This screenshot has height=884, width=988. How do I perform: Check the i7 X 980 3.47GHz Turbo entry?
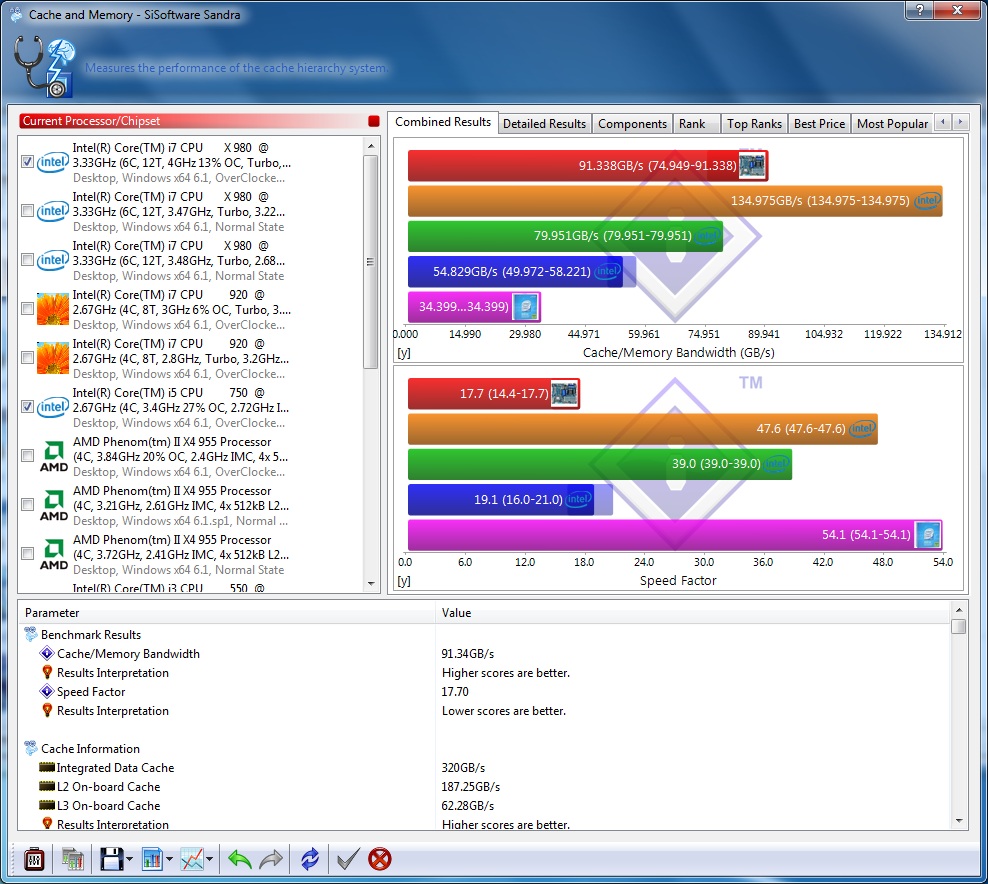click(27, 210)
